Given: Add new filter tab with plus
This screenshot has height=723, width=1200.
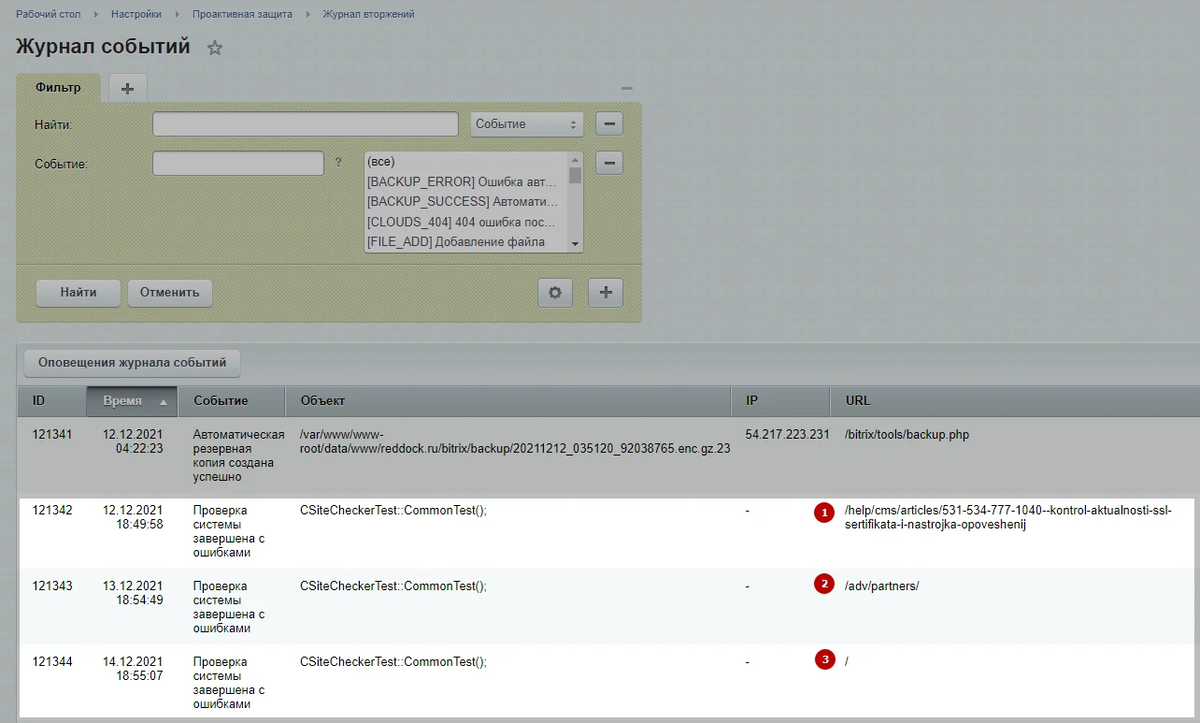Looking at the screenshot, I should [x=127, y=88].
